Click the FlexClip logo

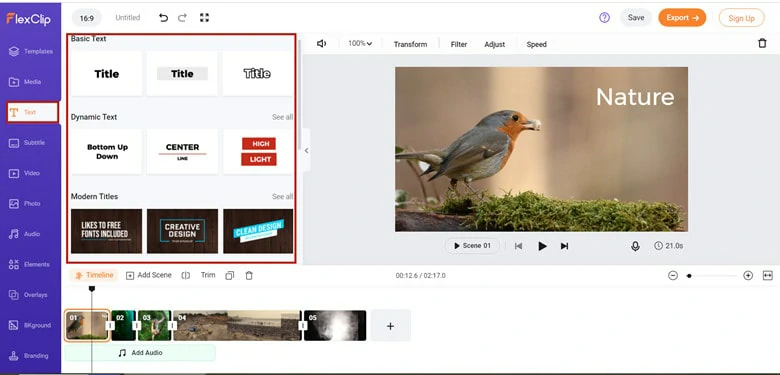(x=28, y=19)
